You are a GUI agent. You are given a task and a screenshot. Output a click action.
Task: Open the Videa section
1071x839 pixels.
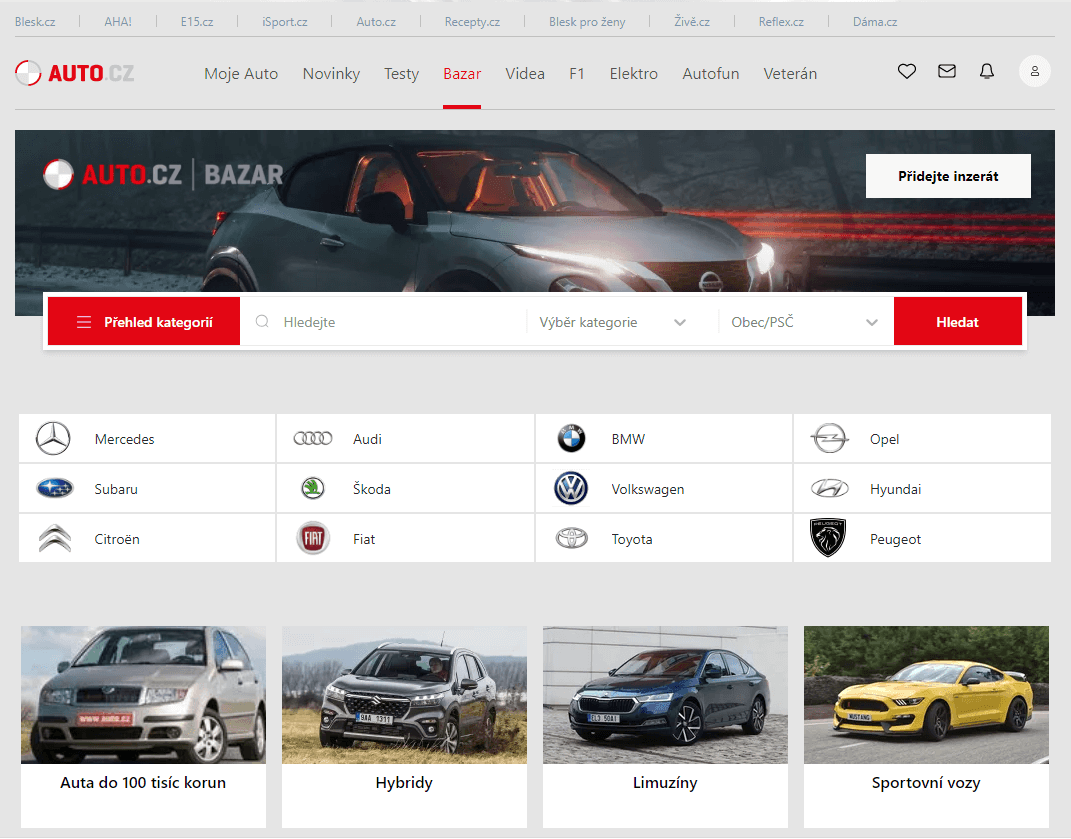coord(525,74)
